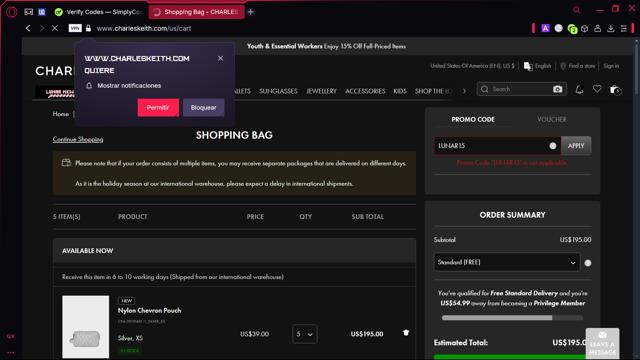Open the Jewellery menu category
The height and width of the screenshot is (360, 640).
(321, 91)
